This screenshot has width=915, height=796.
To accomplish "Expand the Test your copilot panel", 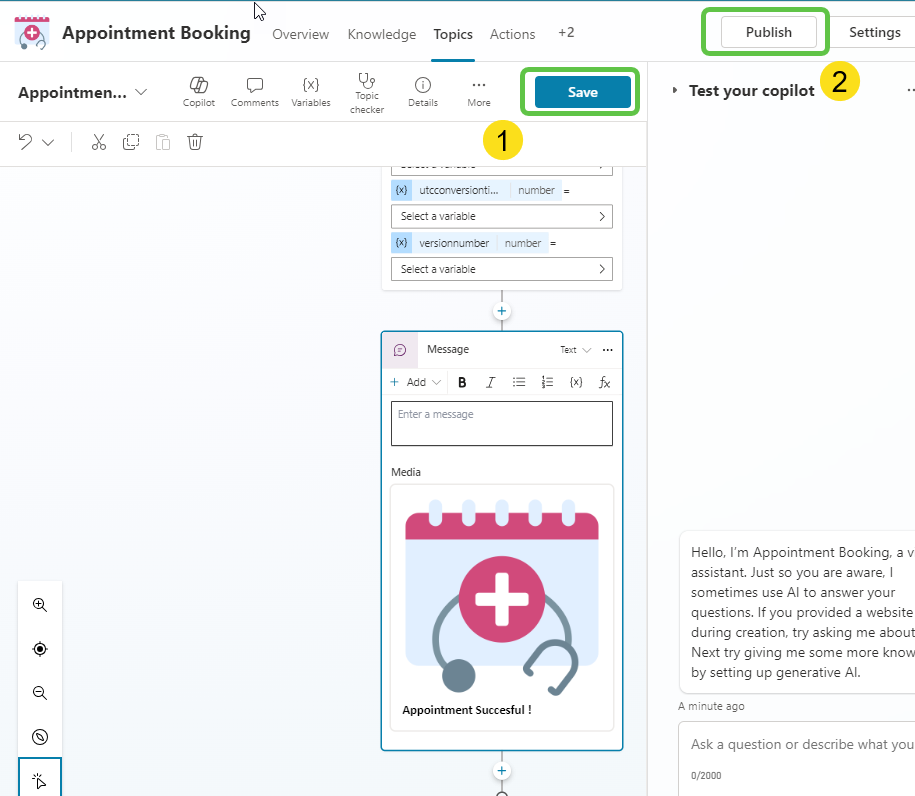I will pyautogui.click(x=676, y=91).
